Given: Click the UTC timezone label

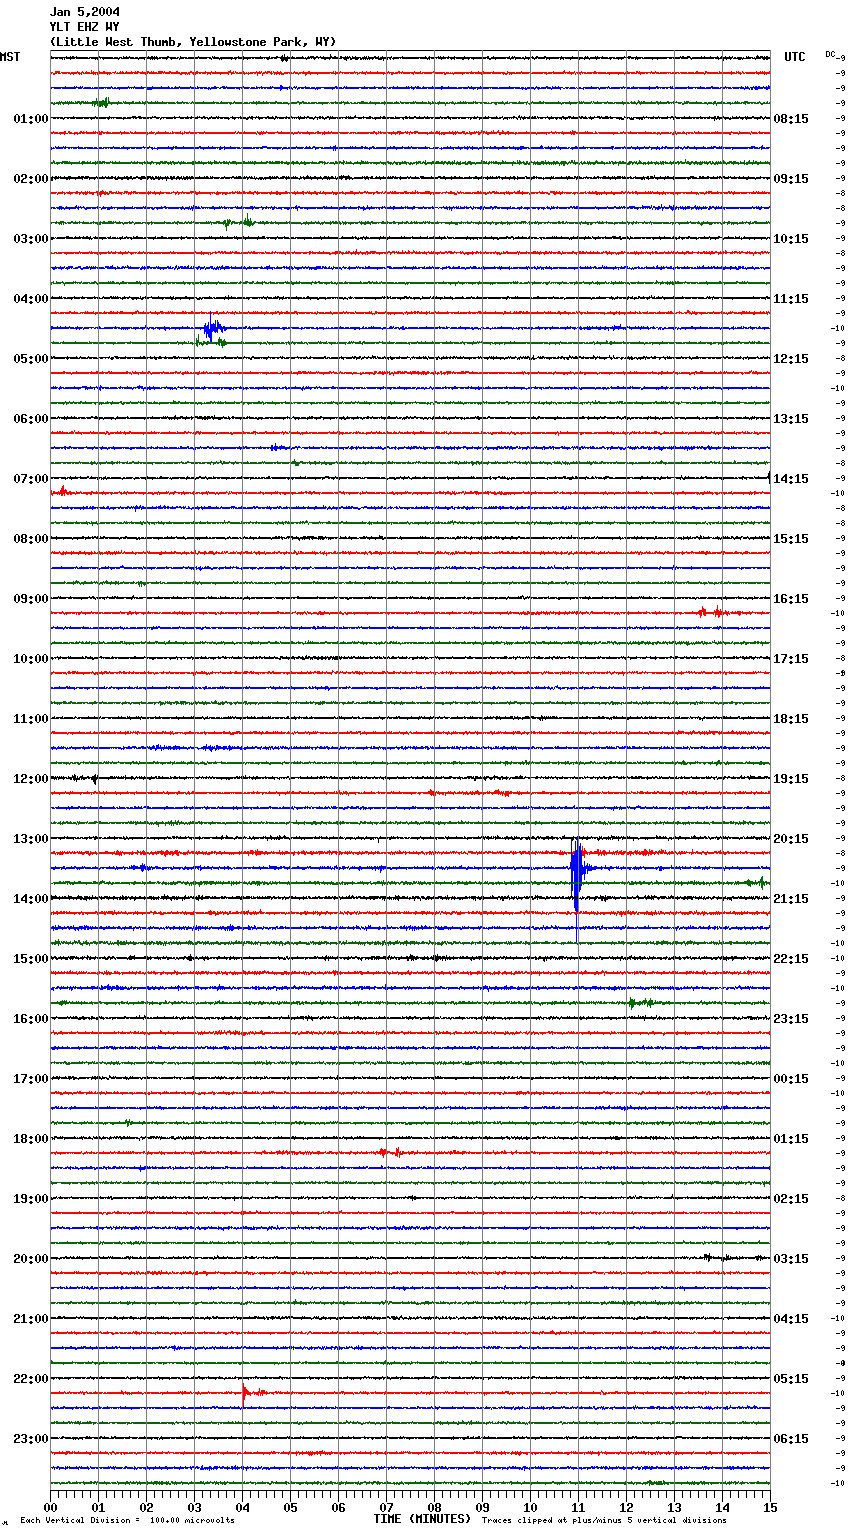Looking at the screenshot, I should point(794,57).
